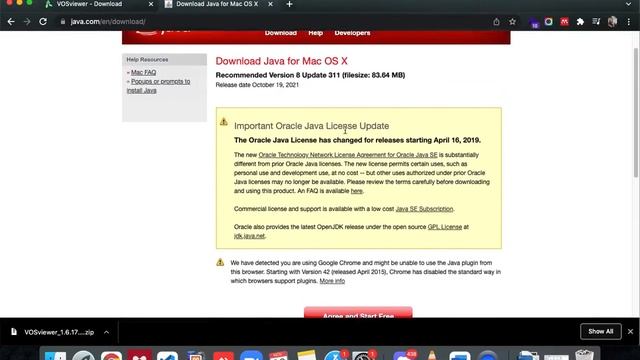The image size is (640, 360).
Task: Open the Developers nav menu item
Action: point(352,33)
